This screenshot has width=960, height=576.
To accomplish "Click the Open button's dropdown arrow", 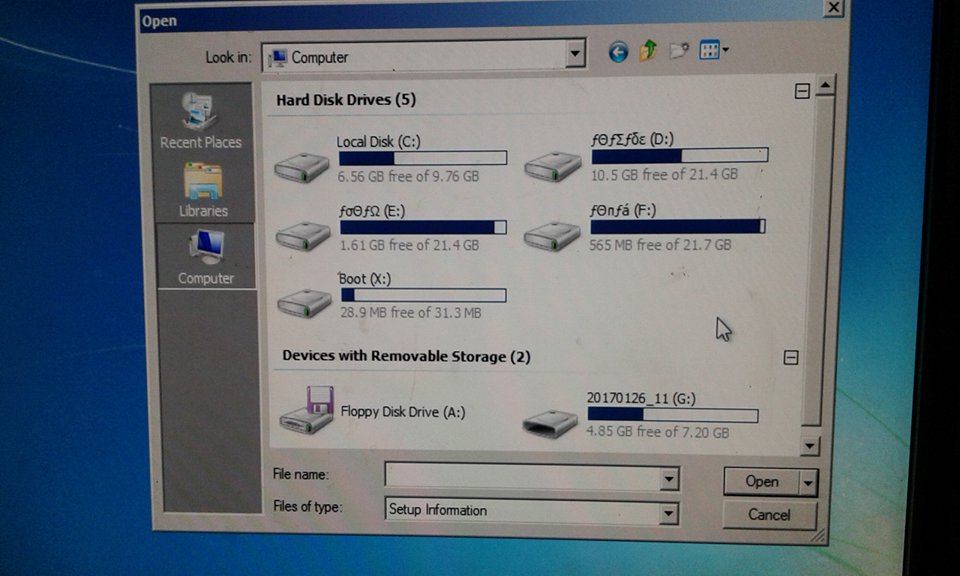I will coord(808,483).
